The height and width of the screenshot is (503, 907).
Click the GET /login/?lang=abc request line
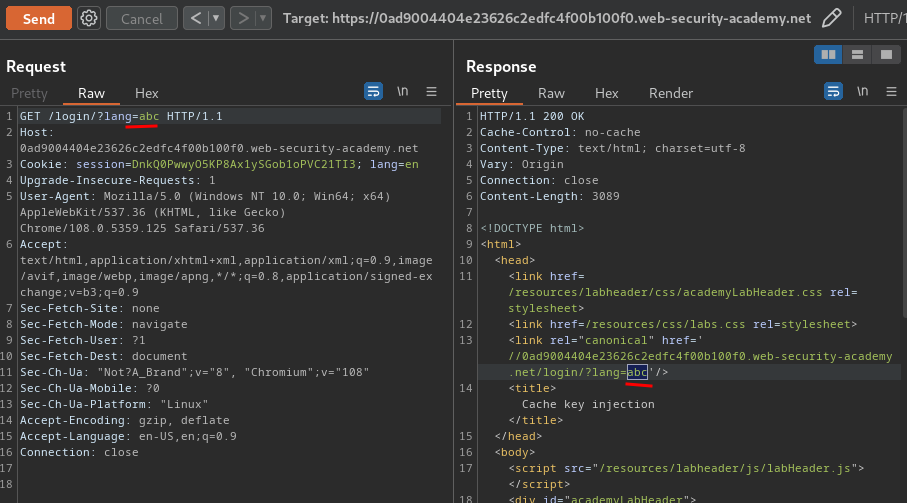(121, 116)
